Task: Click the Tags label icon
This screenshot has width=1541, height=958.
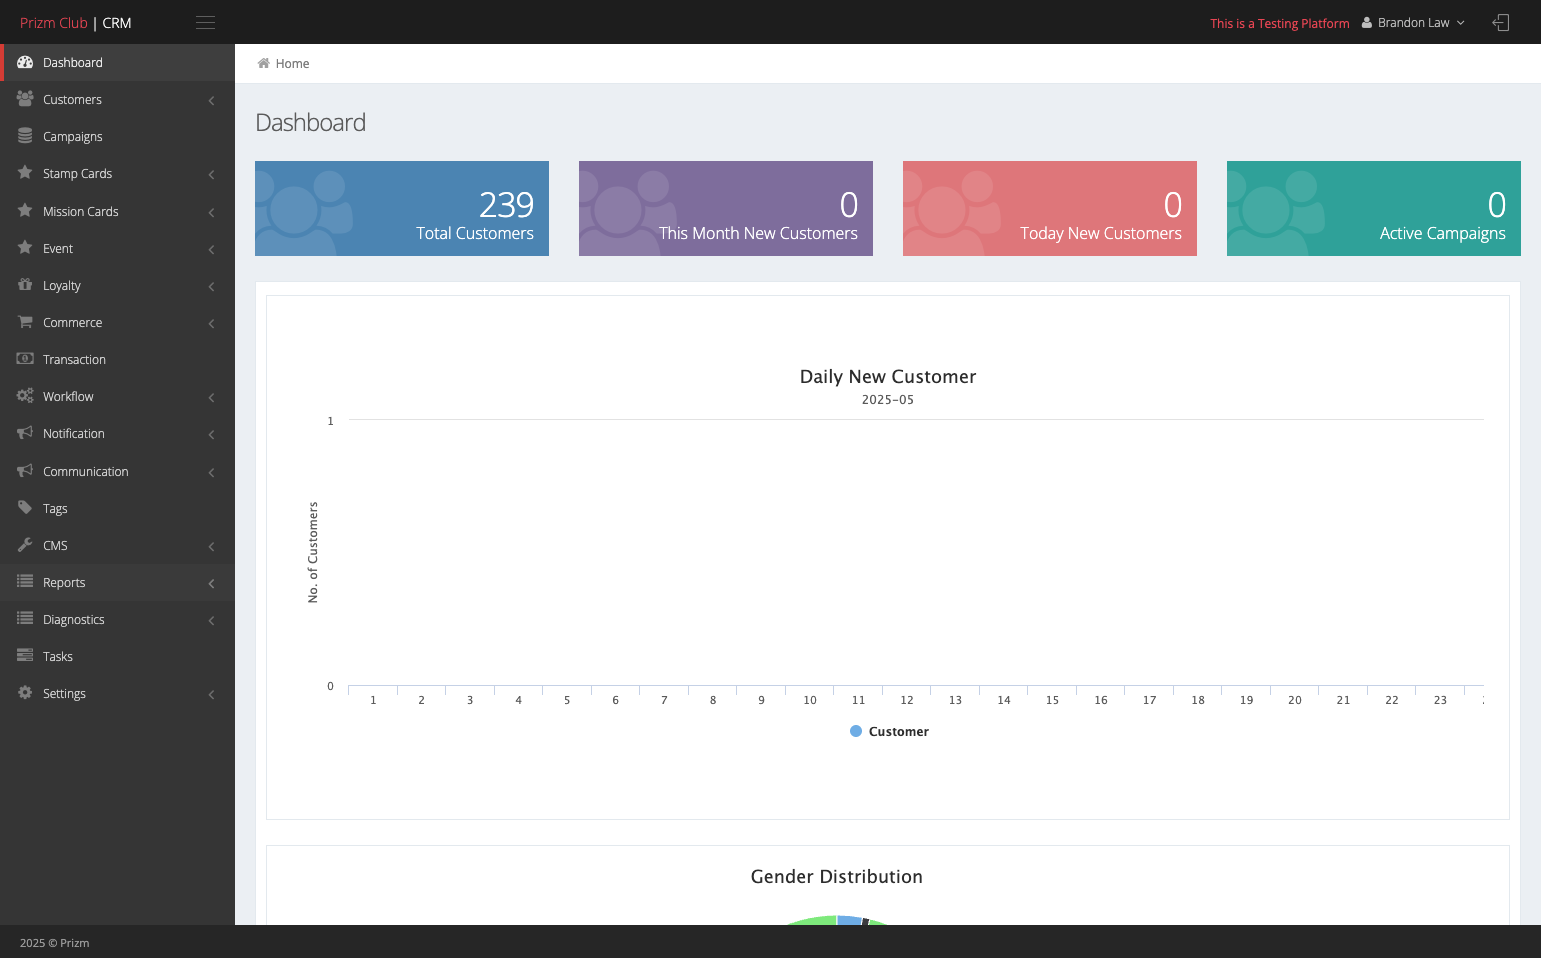Action: 25,508
